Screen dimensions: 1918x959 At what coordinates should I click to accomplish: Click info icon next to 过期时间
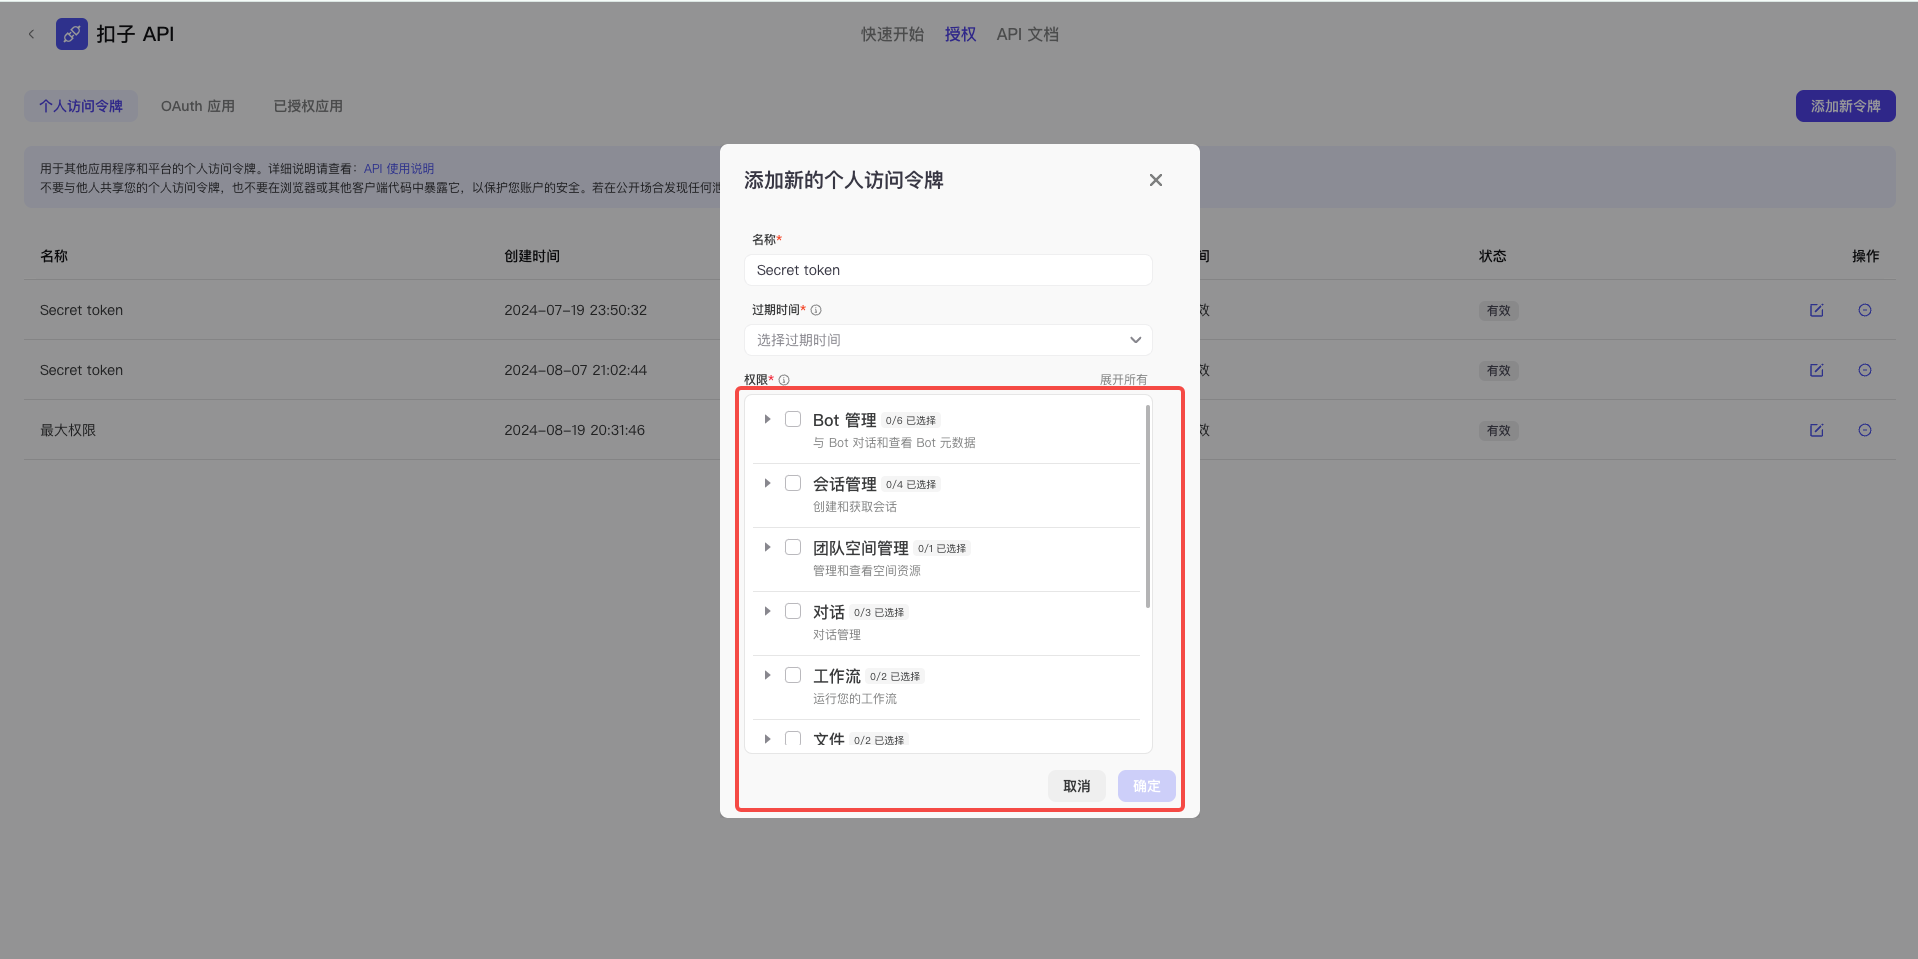pyautogui.click(x=816, y=310)
